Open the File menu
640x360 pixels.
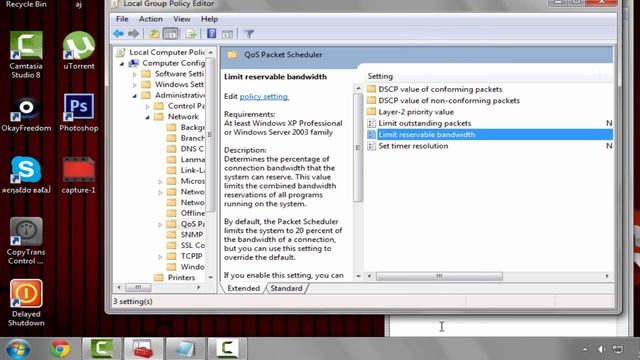click(122, 19)
